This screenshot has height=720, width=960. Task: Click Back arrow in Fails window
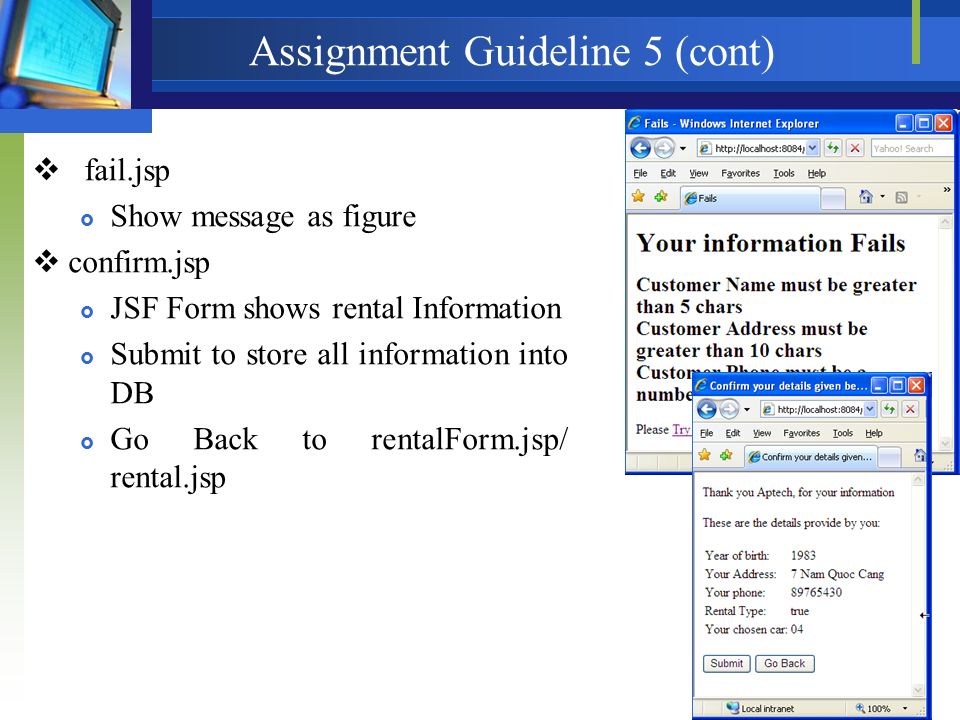coord(640,148)
